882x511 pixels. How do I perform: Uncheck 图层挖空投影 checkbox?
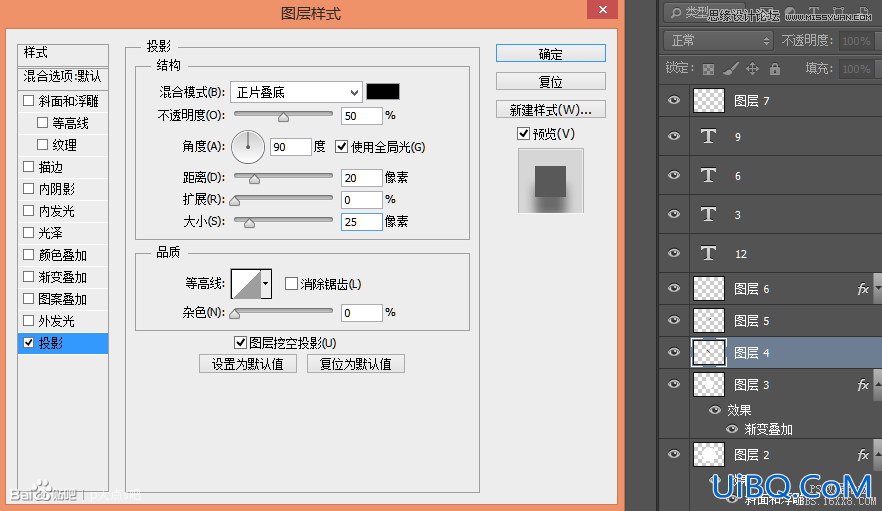[240, 342]
